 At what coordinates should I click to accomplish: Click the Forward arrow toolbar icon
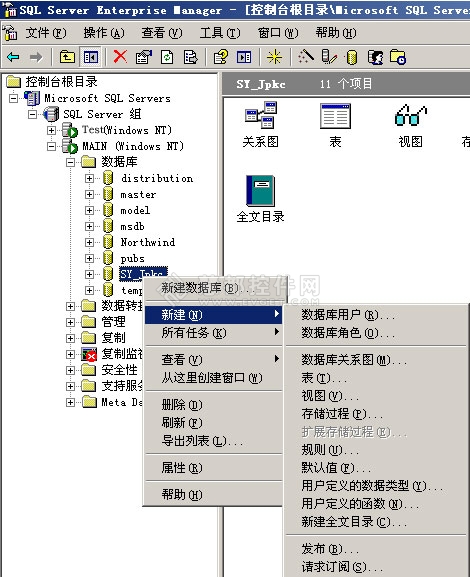coord(36,57)
